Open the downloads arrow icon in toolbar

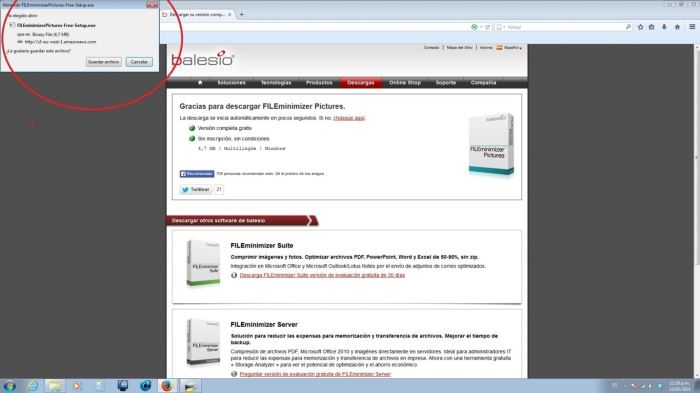(x=664, y=27)
